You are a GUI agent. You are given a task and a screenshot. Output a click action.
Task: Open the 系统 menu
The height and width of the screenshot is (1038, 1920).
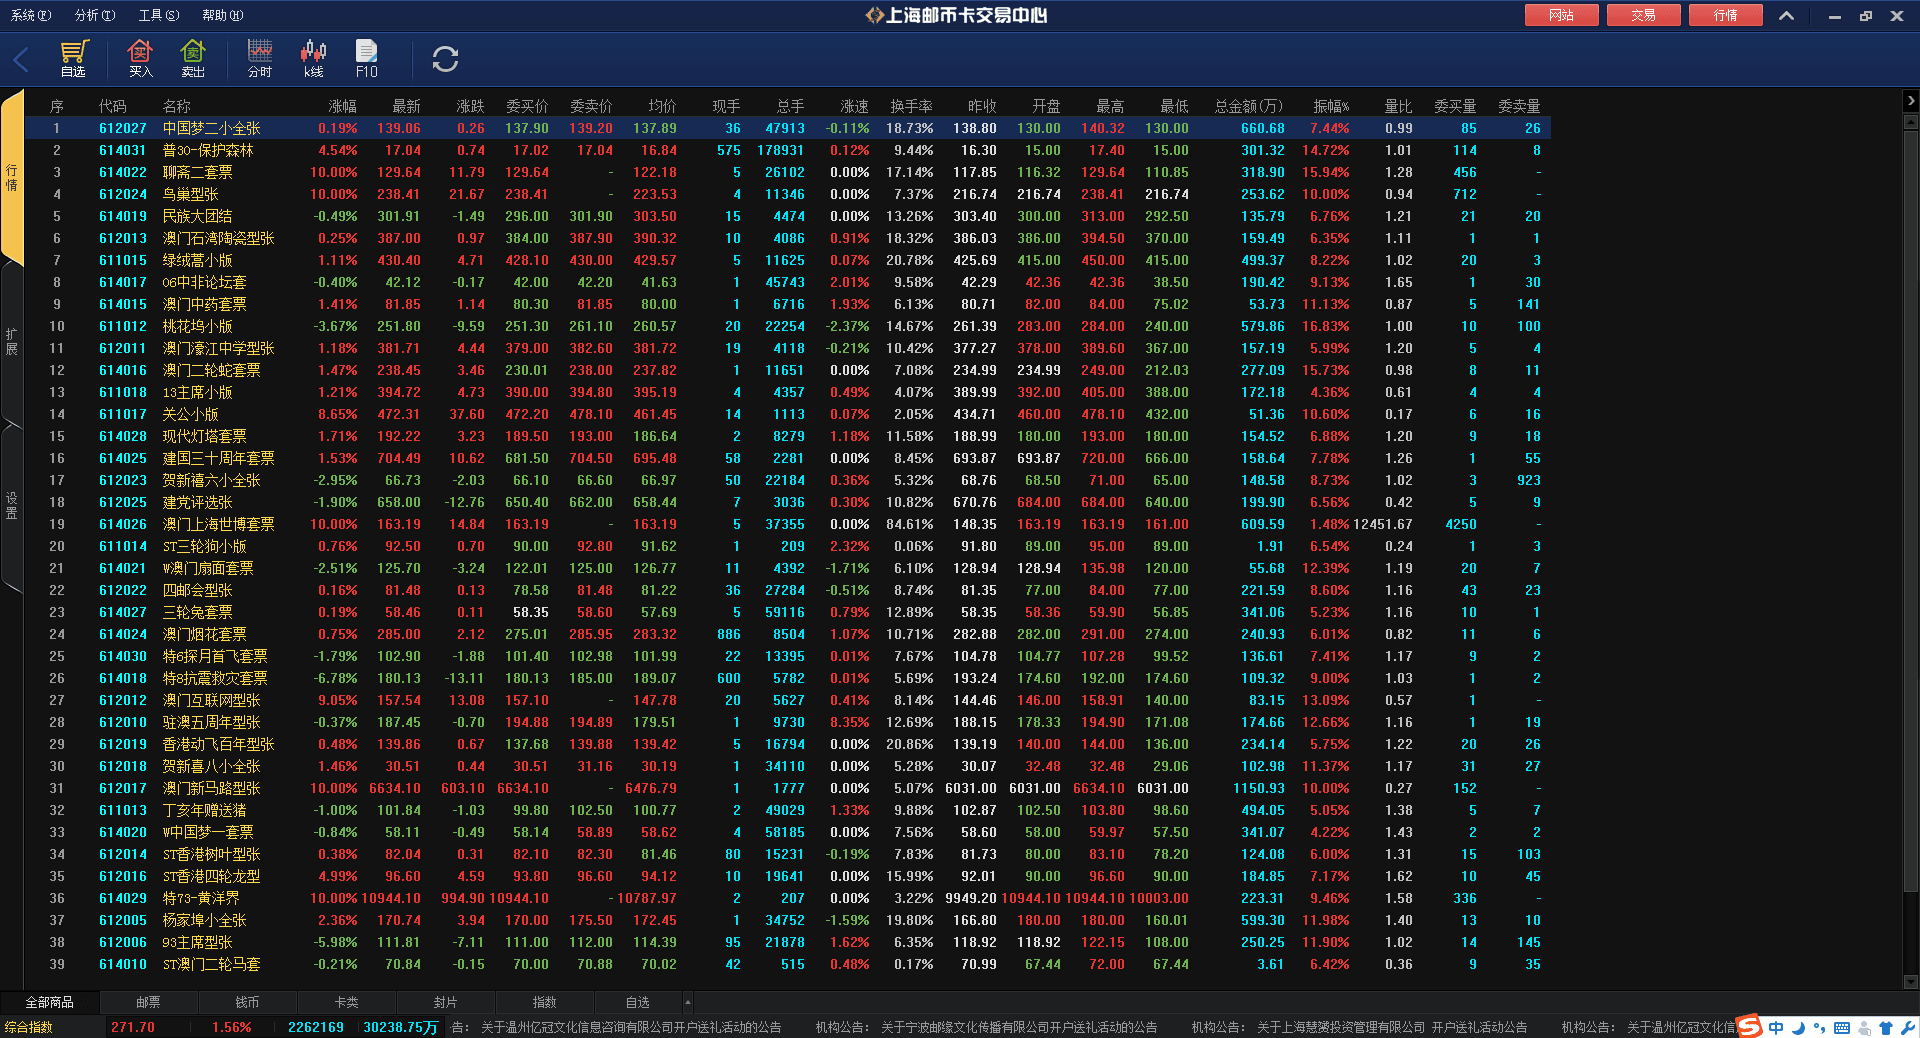tap(30, 15)
